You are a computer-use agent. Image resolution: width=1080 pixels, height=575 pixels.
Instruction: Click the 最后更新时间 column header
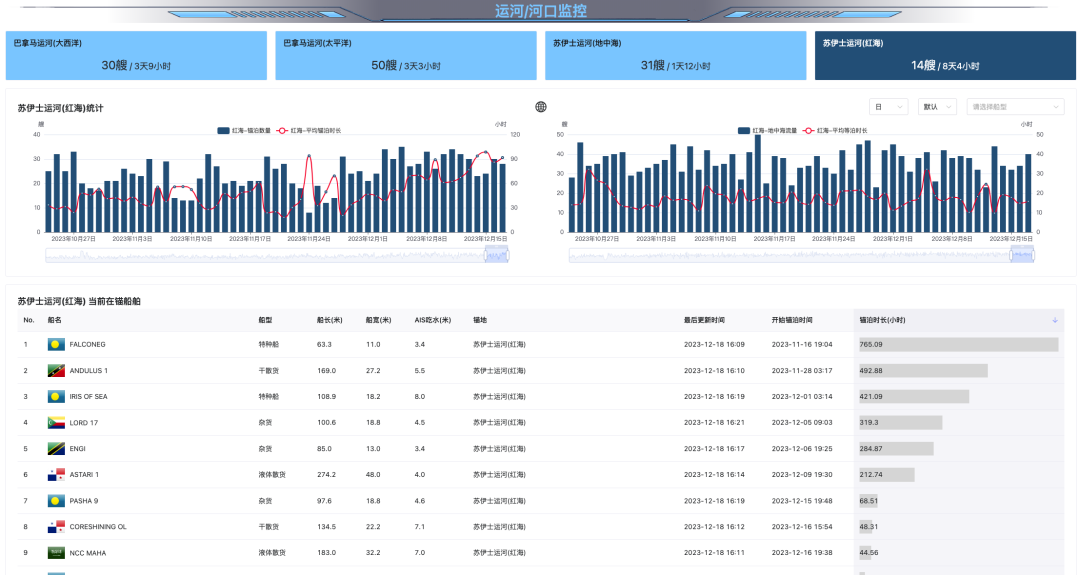pos(704,320)
